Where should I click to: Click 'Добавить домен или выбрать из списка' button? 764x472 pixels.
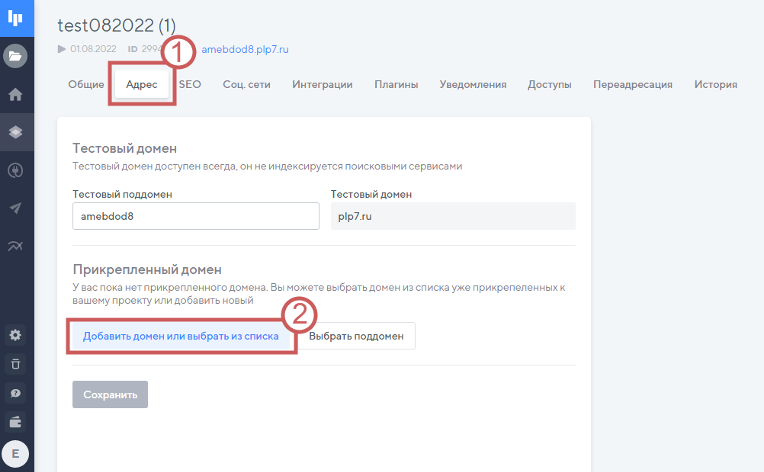(x=181, y=337)
